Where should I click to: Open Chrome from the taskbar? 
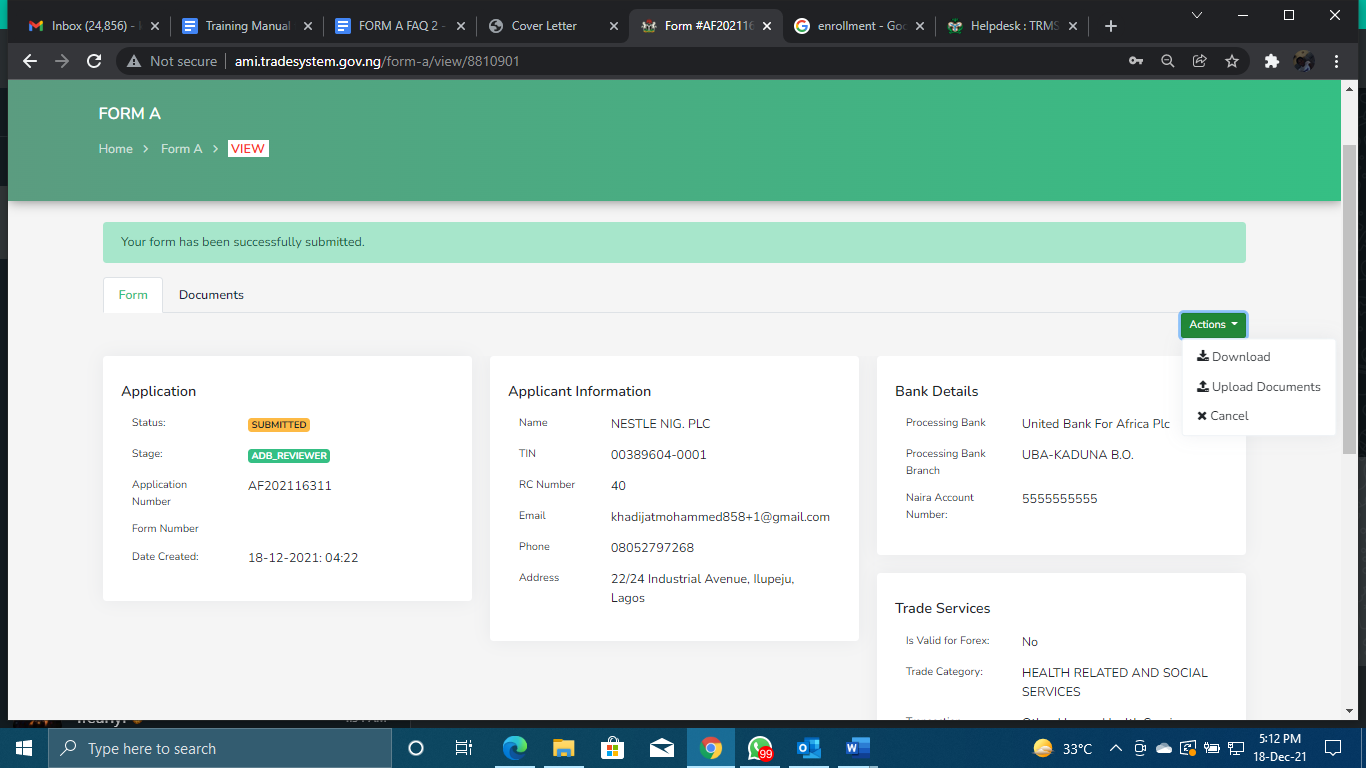pyautogui.click(x=711, y=748)
